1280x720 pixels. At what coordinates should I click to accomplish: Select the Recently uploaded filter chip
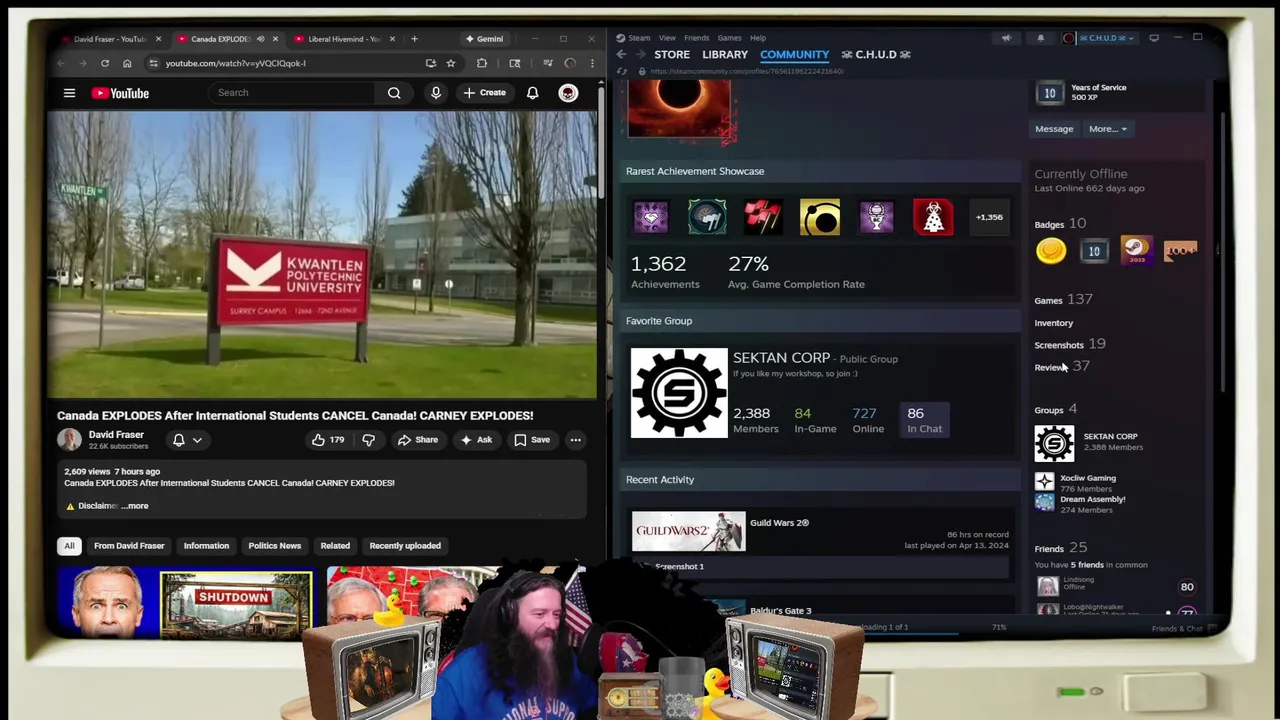pos(405,546)
